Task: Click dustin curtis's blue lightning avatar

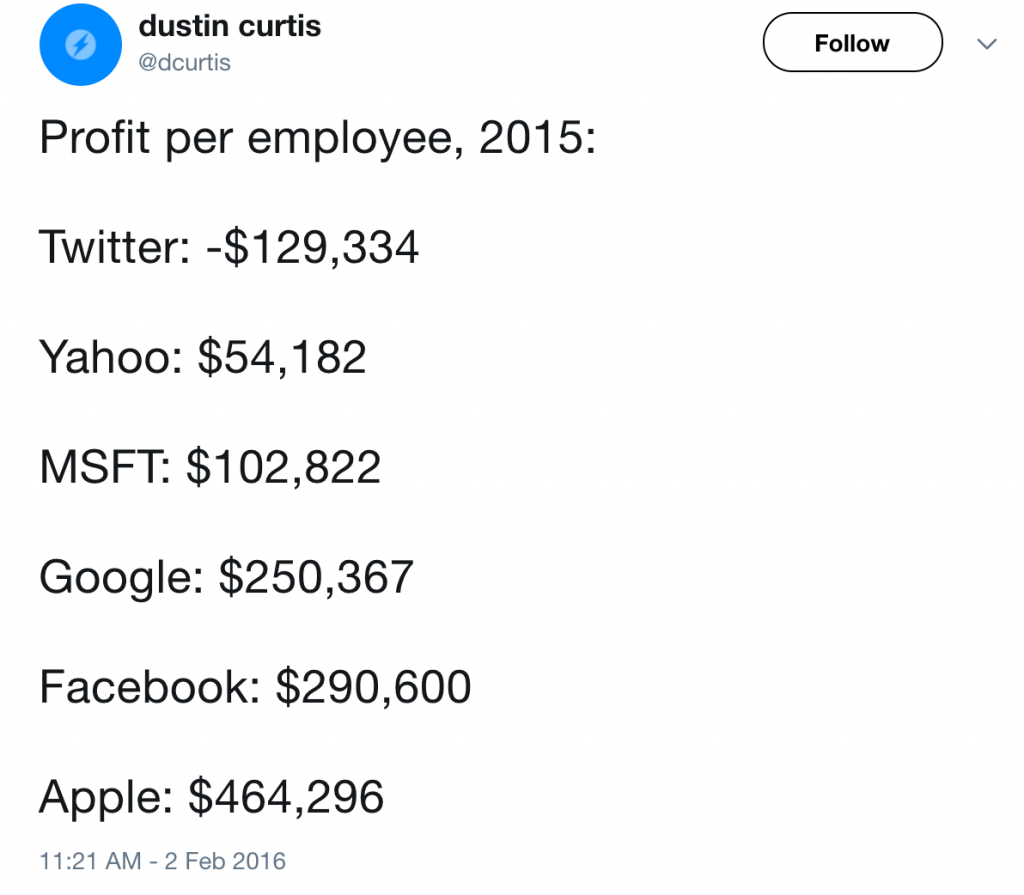Action: tap(78, 46)
